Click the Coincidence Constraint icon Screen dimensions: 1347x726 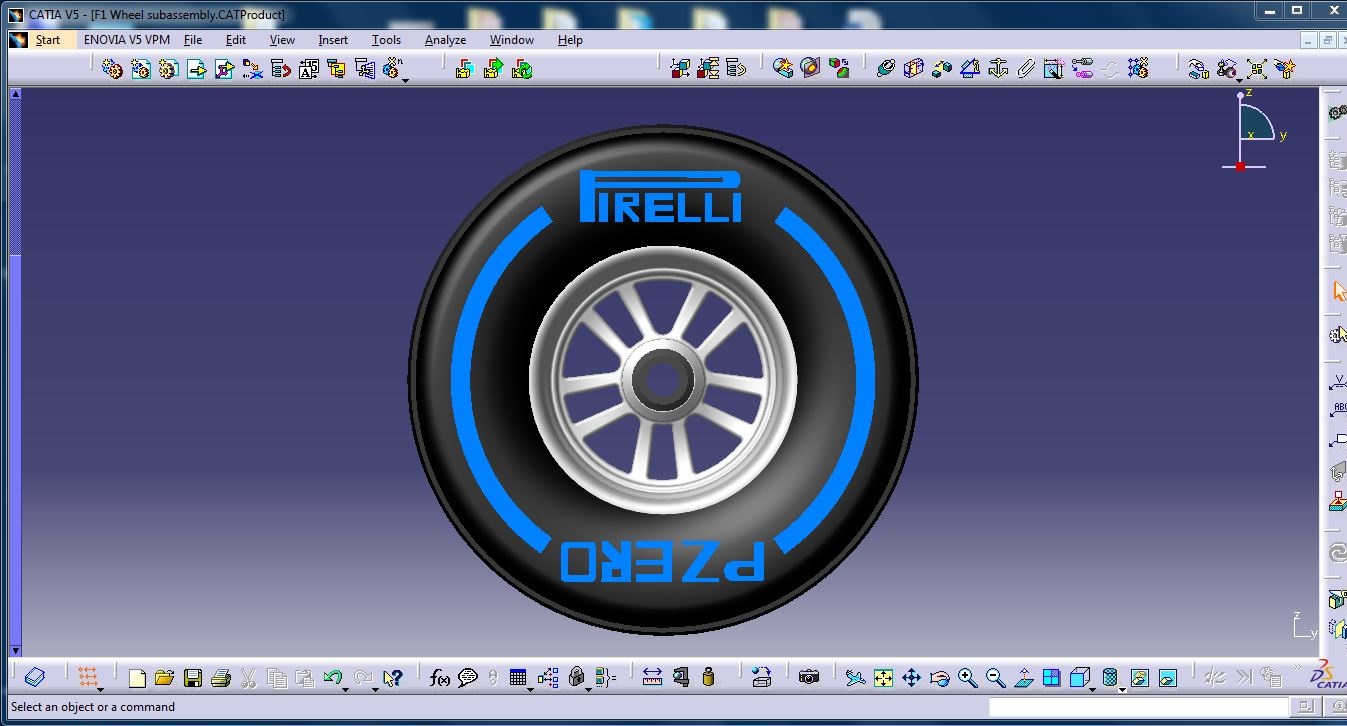[884, 68]
